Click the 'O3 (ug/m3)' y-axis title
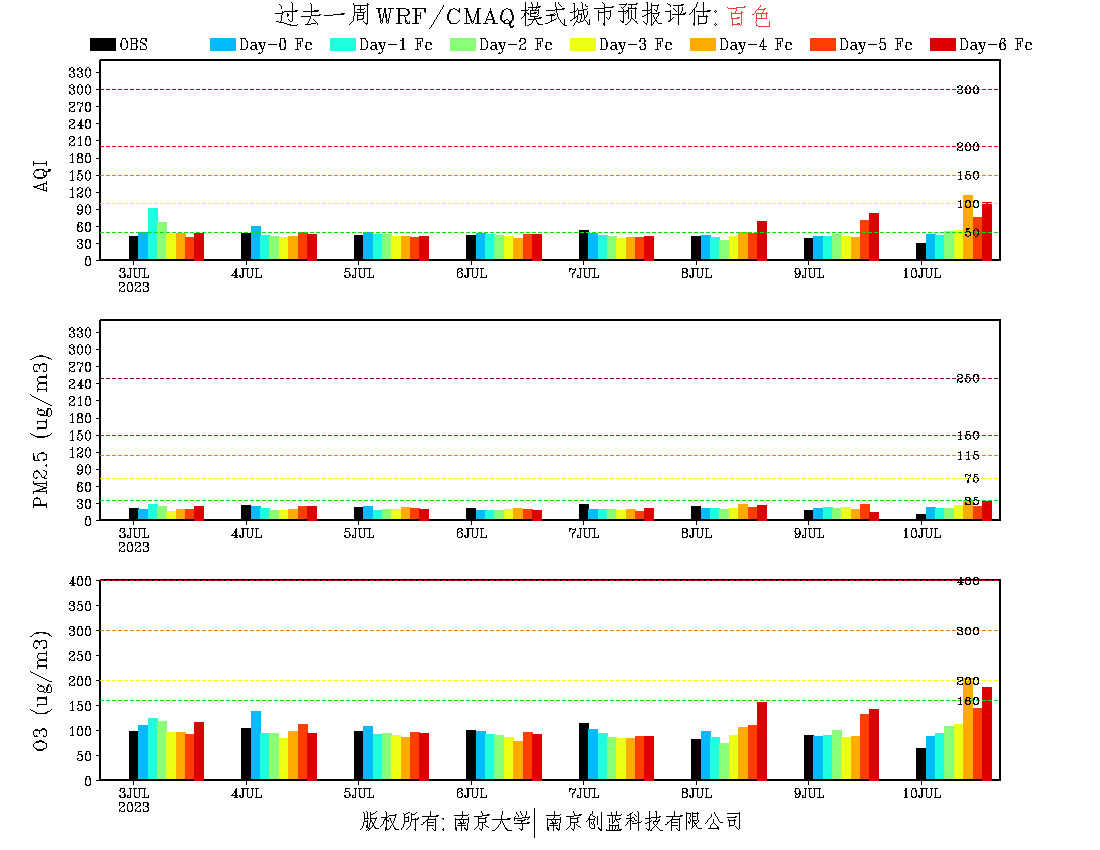 (x=41, y=691)
